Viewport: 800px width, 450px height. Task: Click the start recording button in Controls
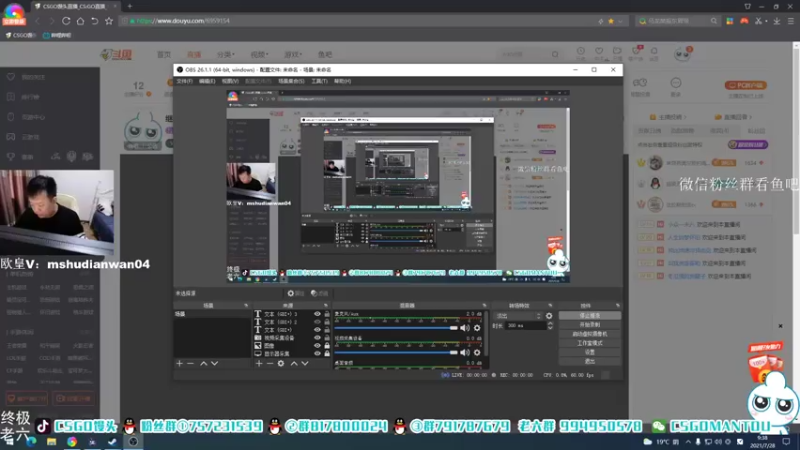click(590, 324)
